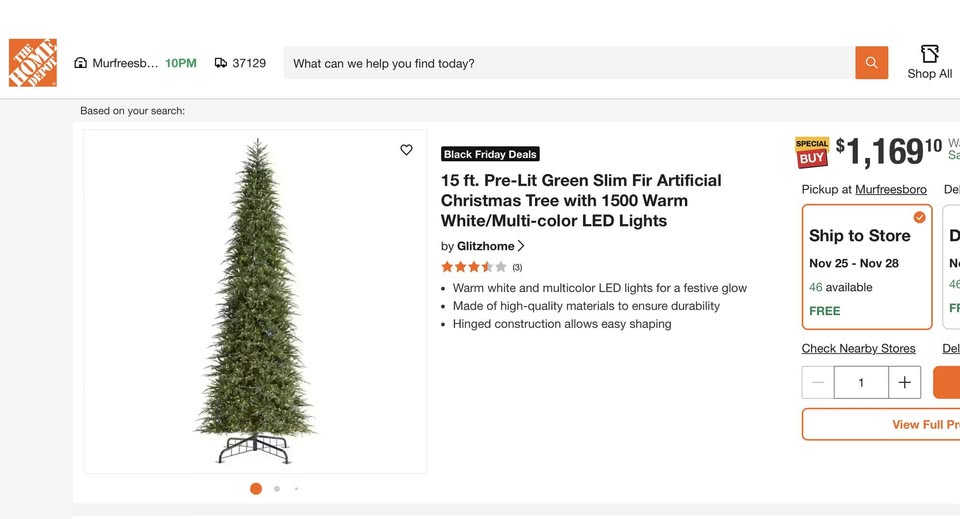The width and height of the screenshot is (960, 519).
Task: Click the Home Depot logo
Action: (x=33, y=63)
